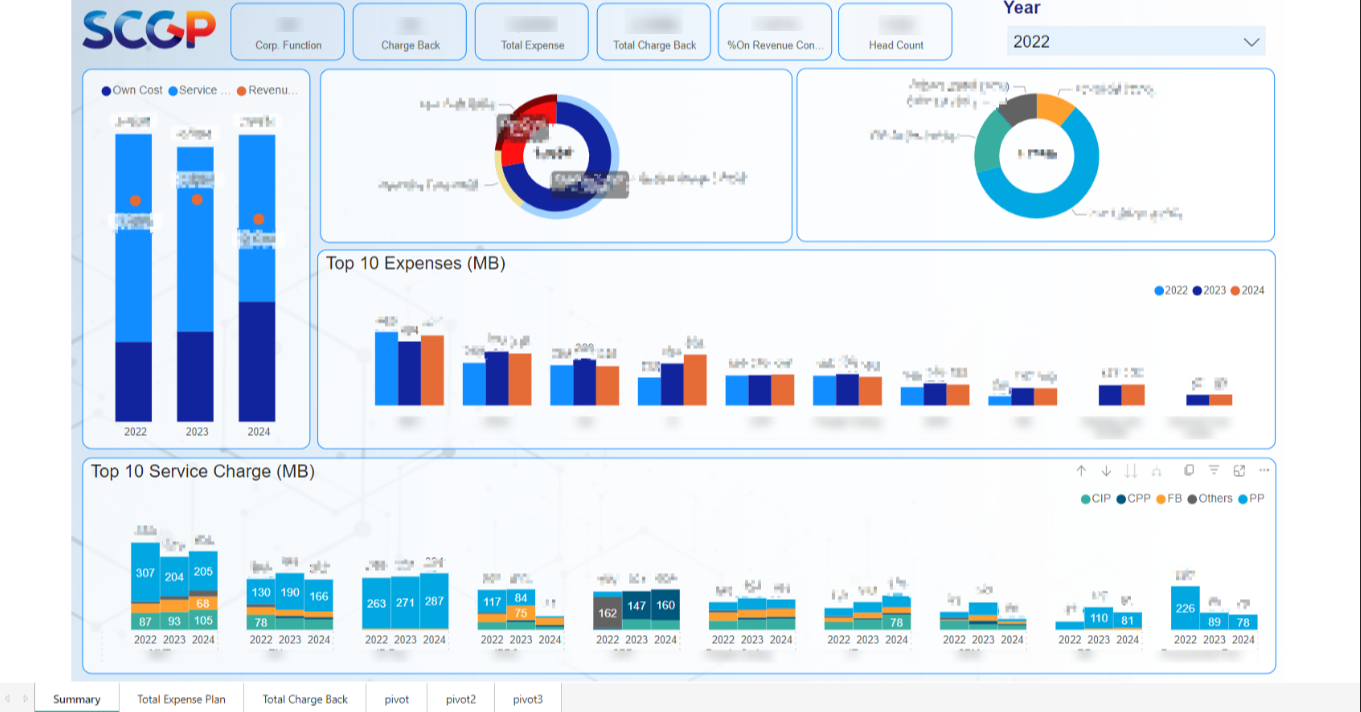Open focus mode on Service Charge chart
The height and width of the screenshot is (712, 1361).
(1239, 471)
